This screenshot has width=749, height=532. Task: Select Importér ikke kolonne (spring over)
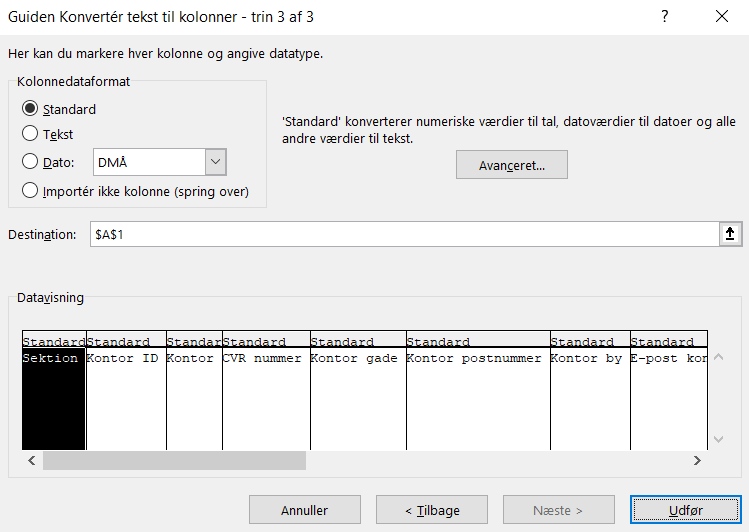pos(30,191)
